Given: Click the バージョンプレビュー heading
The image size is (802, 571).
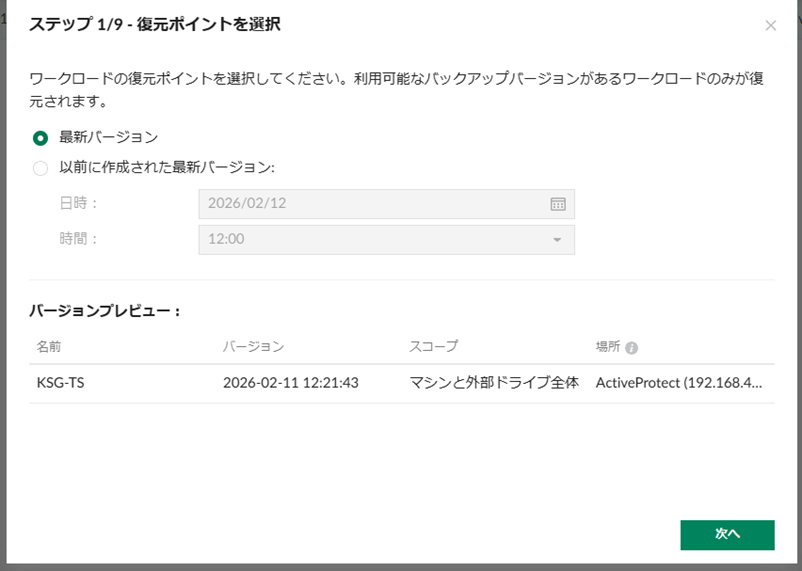Looking at the screenshot, I should click(x=105, y=311).
